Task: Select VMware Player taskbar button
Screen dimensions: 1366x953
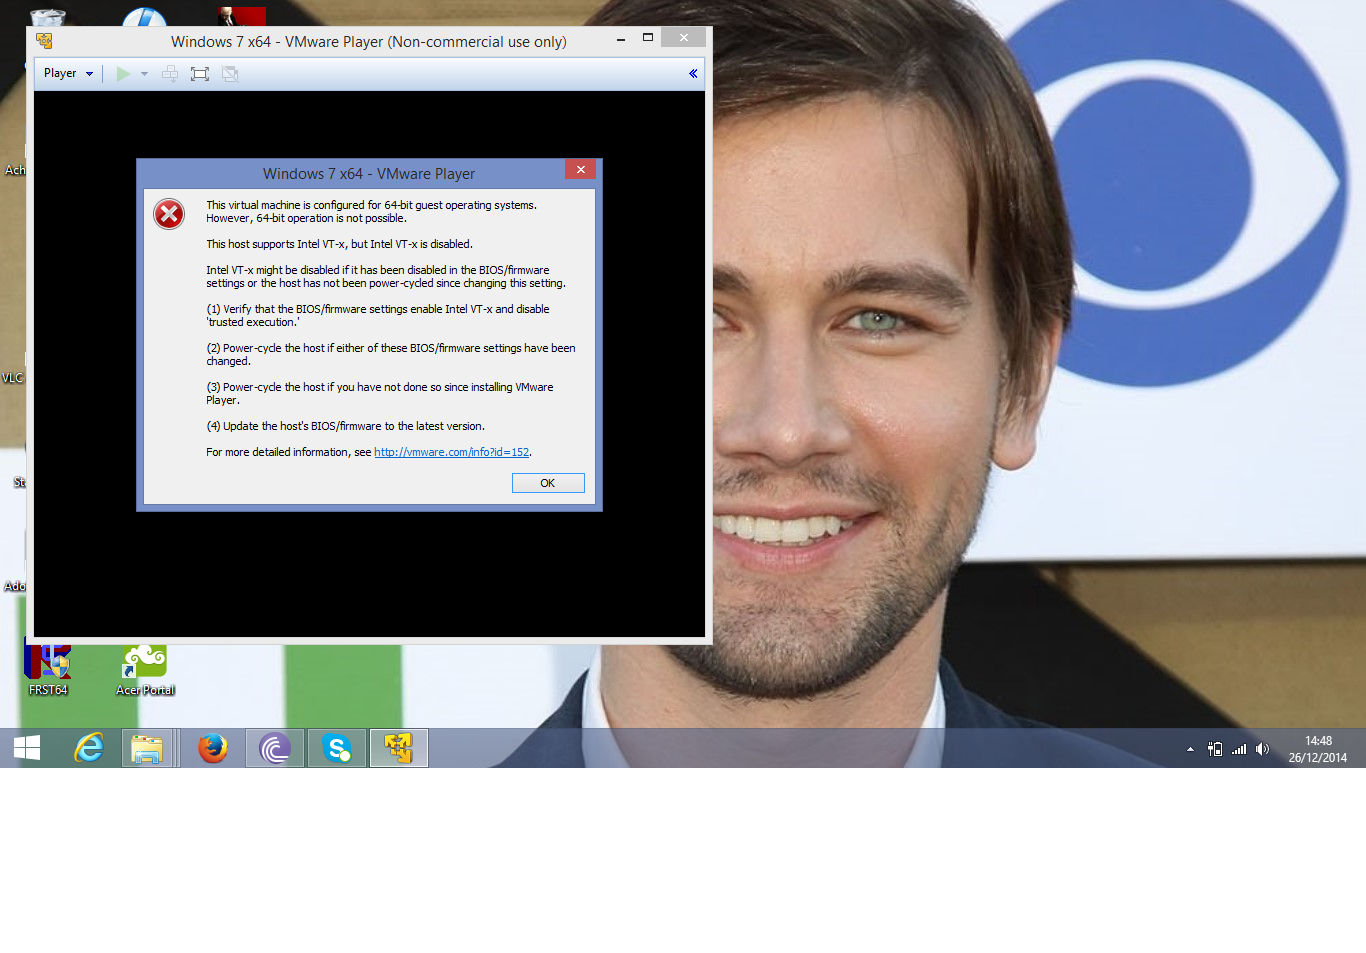Action: 399,748
